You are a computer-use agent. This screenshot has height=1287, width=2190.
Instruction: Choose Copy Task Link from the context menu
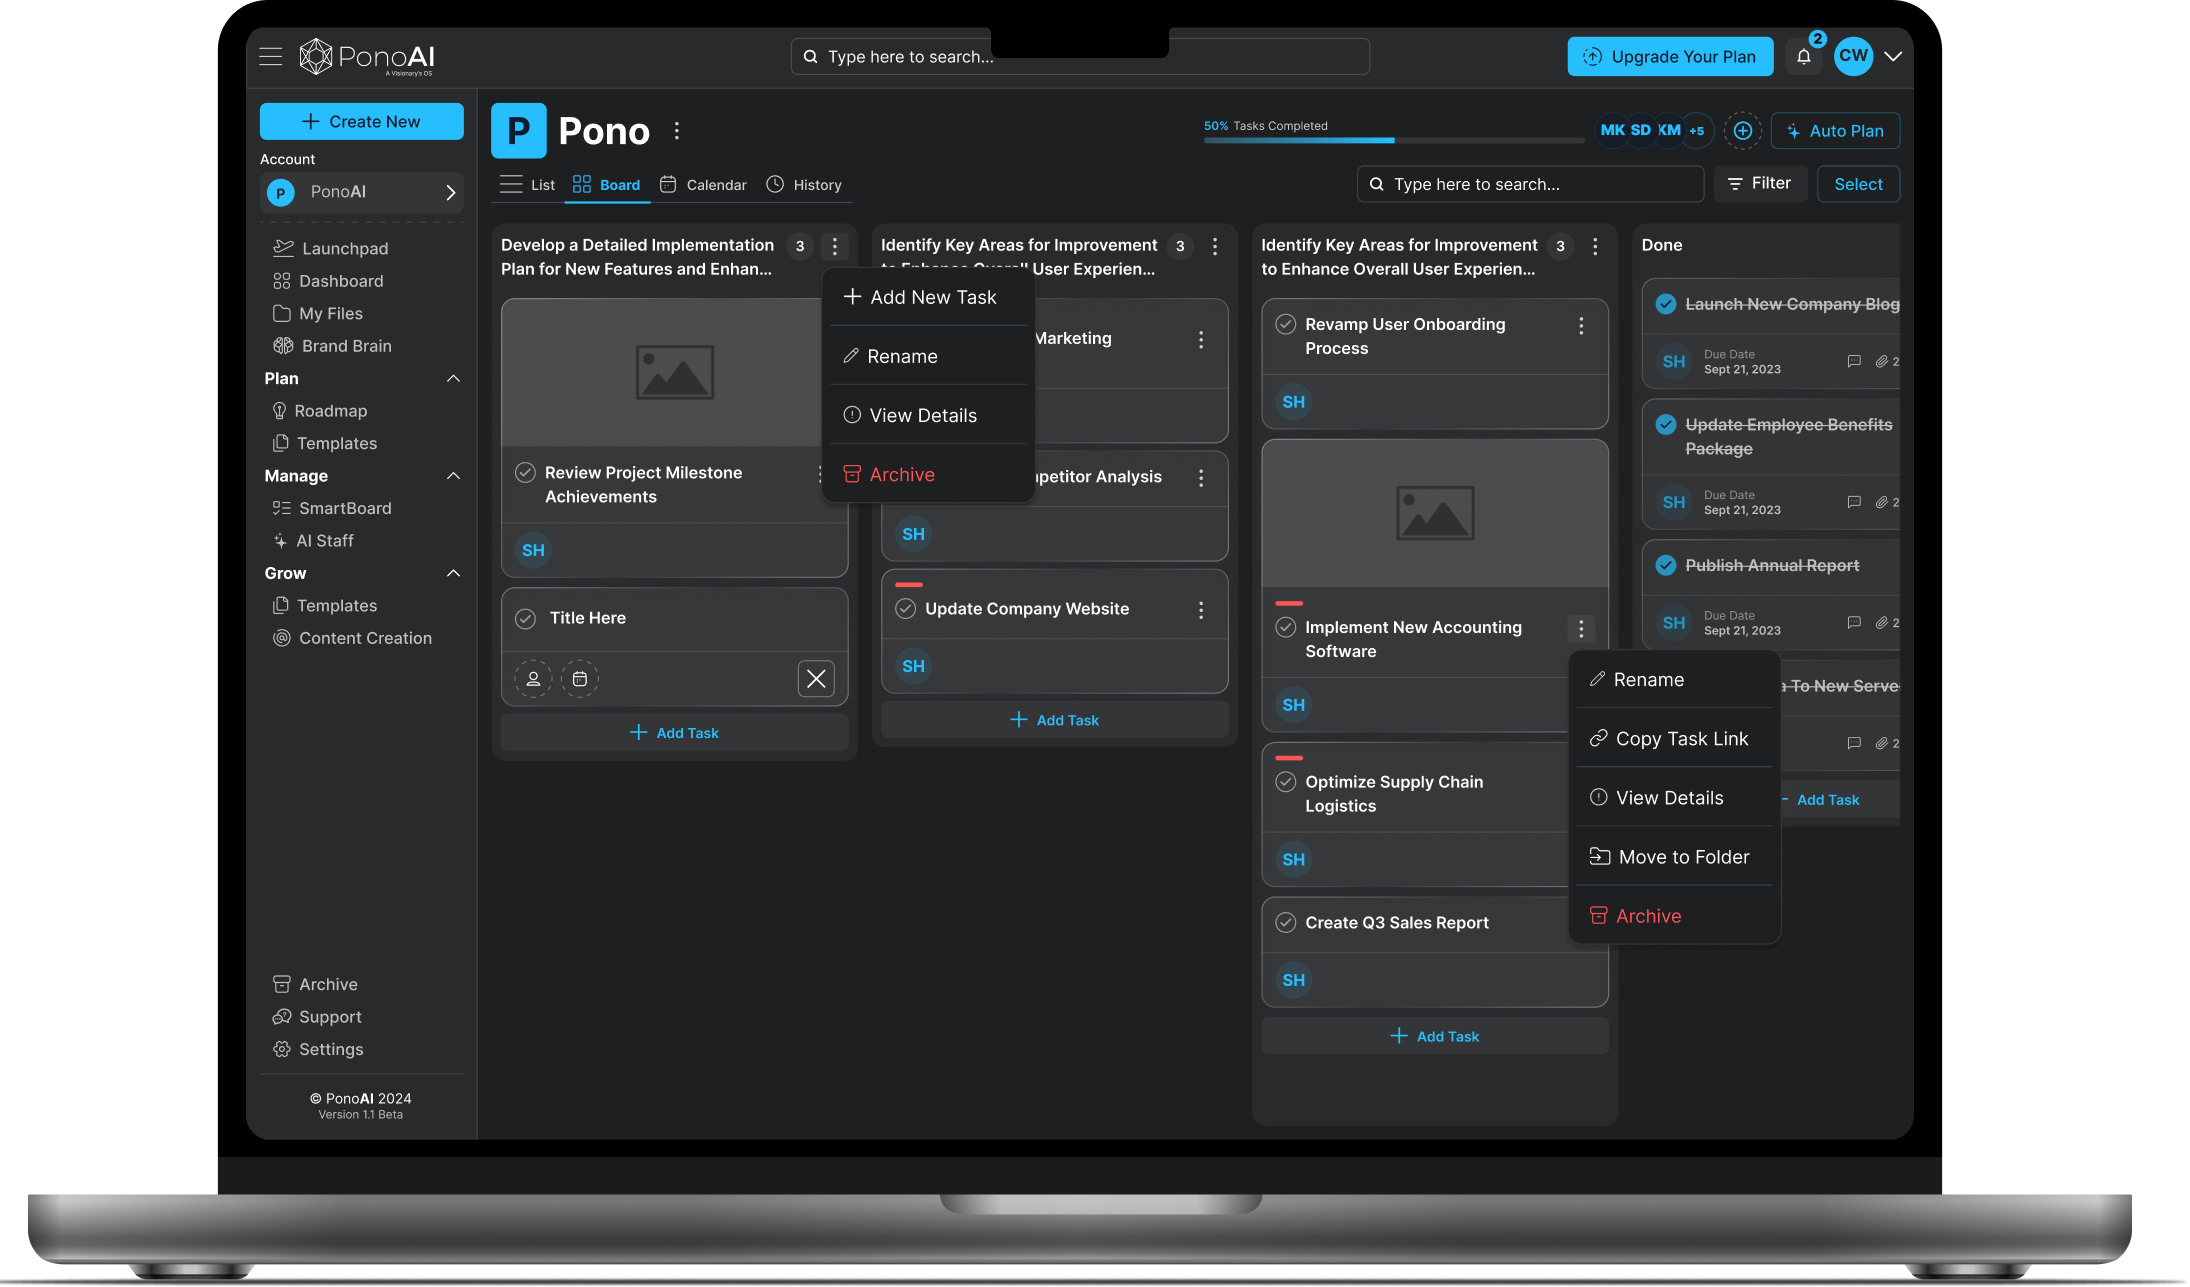[1681, 739]
